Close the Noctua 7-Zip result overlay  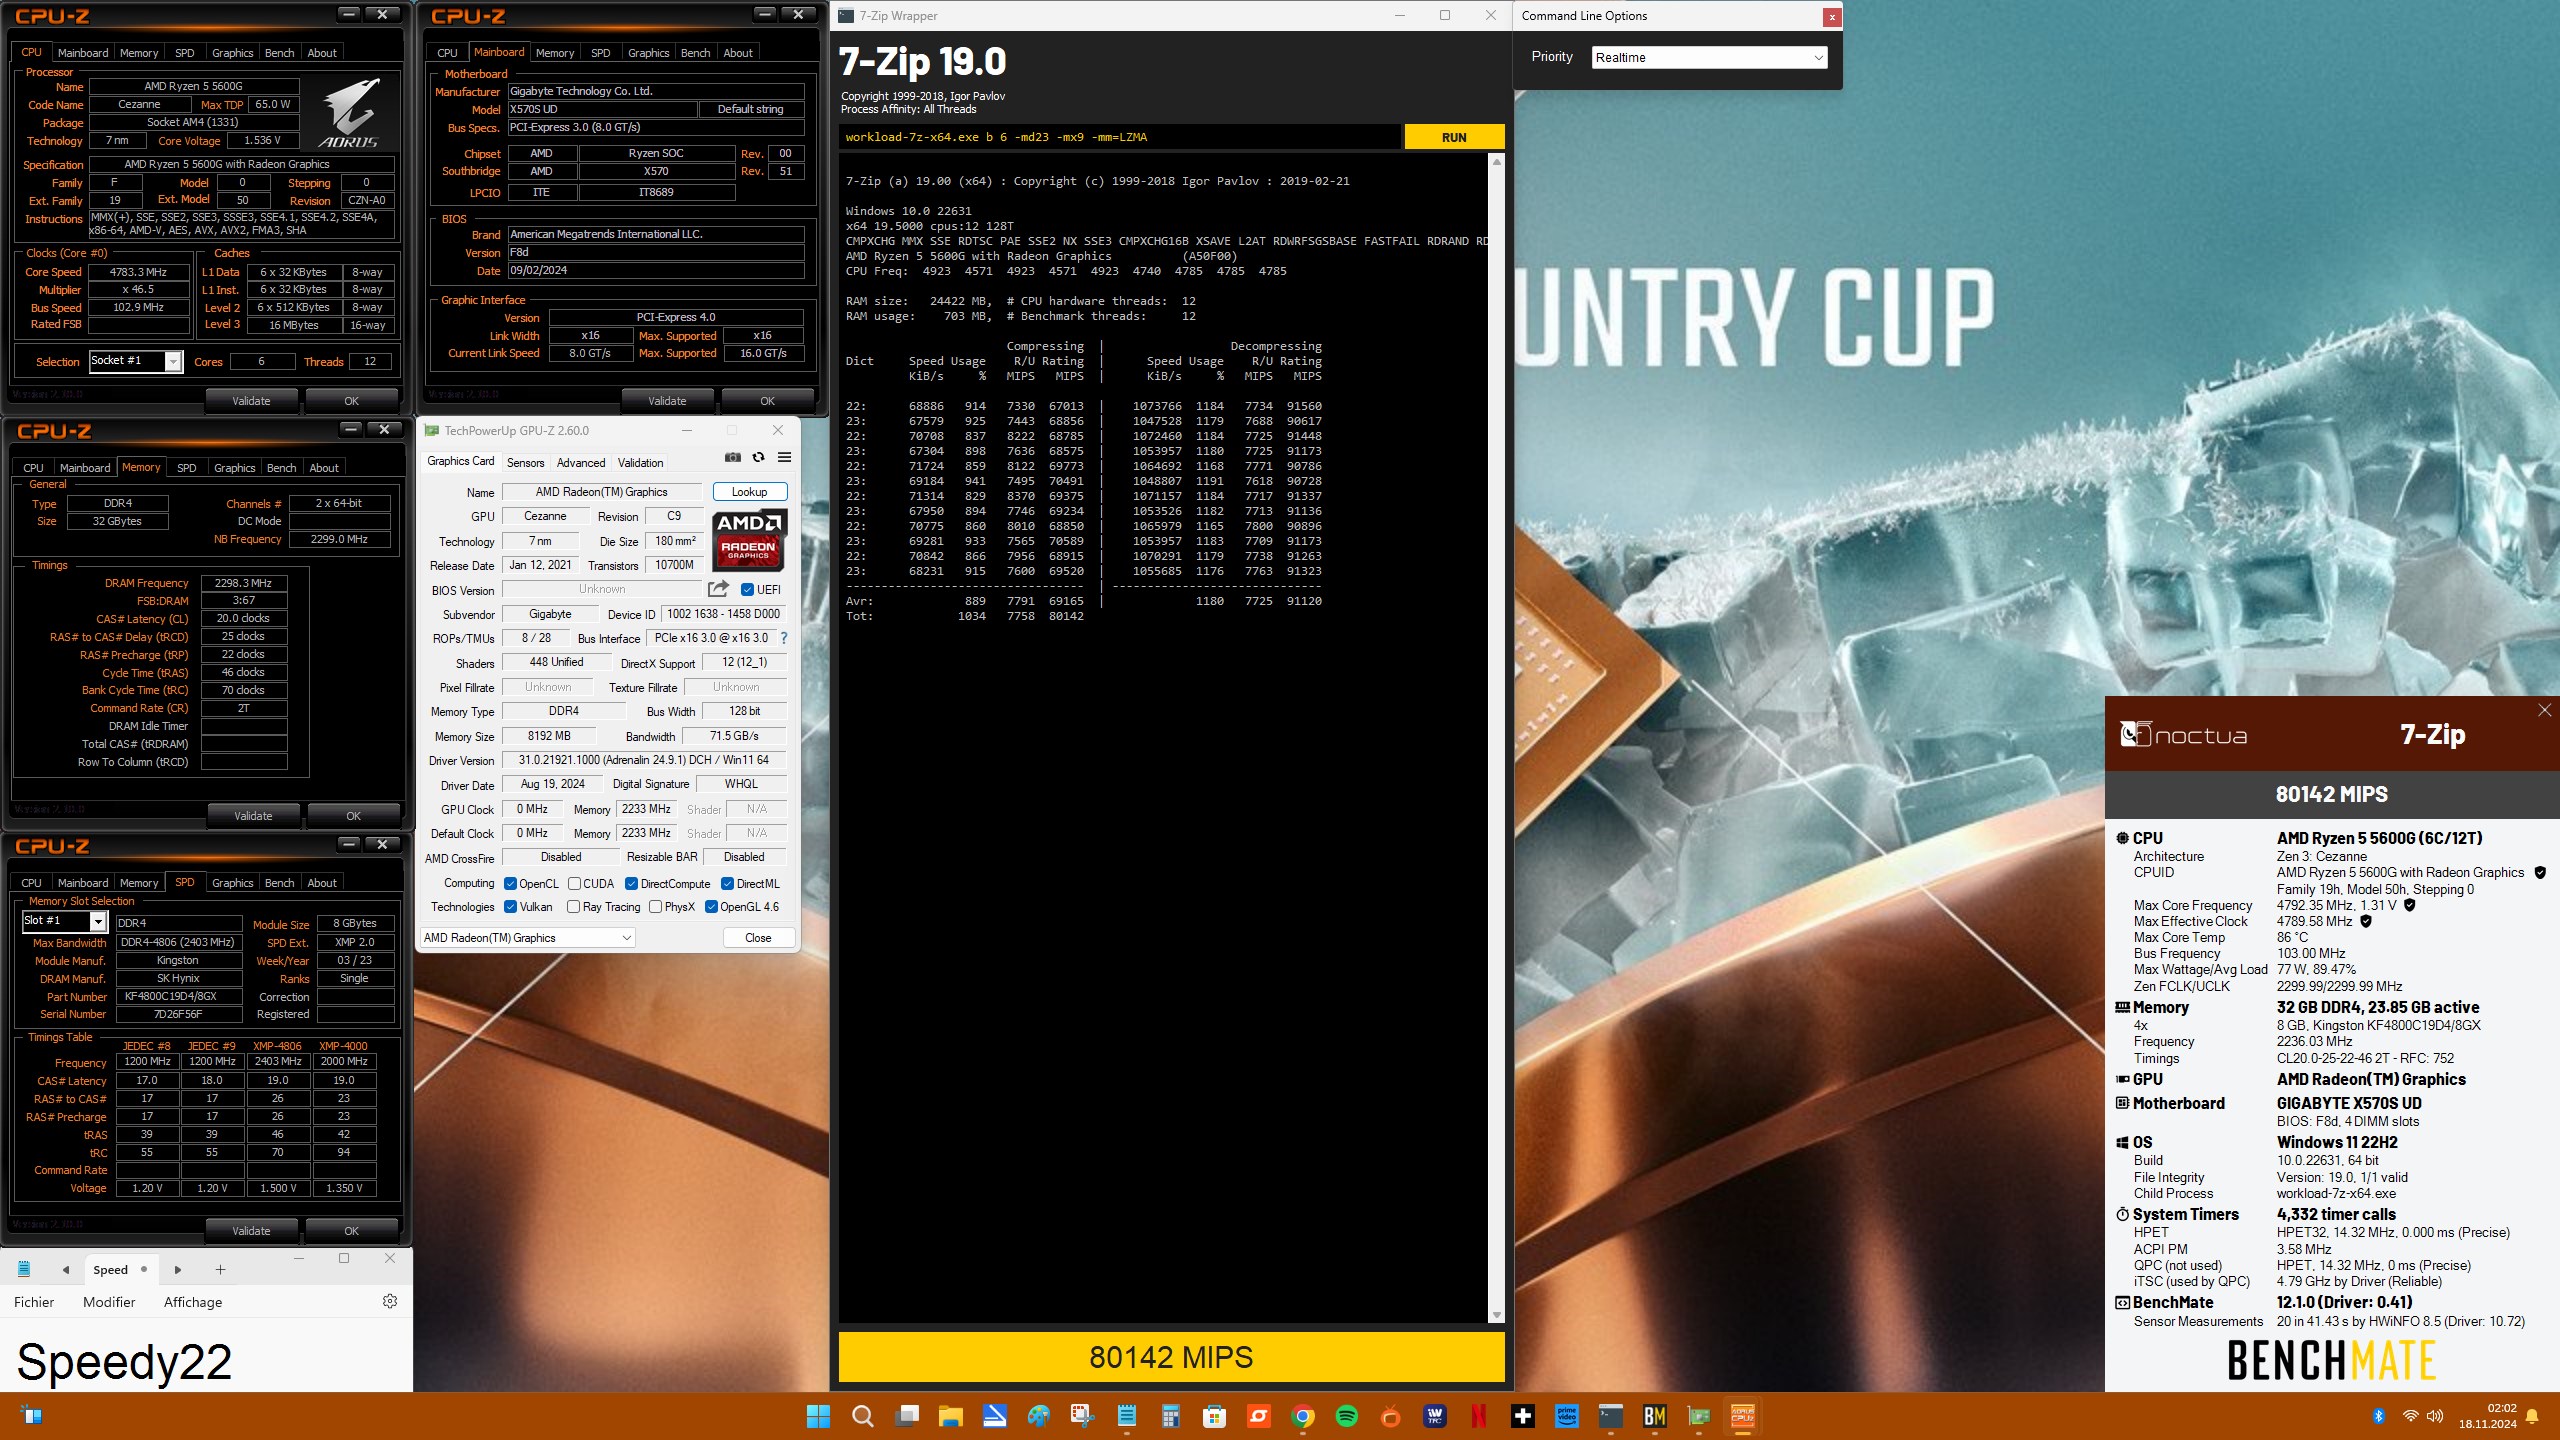pos(2544,710)
